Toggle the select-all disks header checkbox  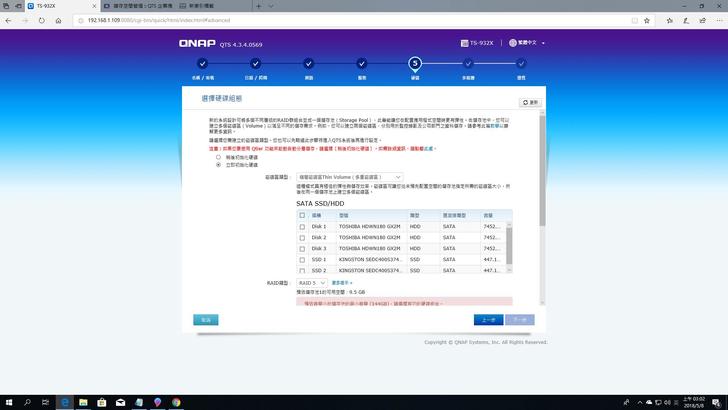(x=302, y=215)
